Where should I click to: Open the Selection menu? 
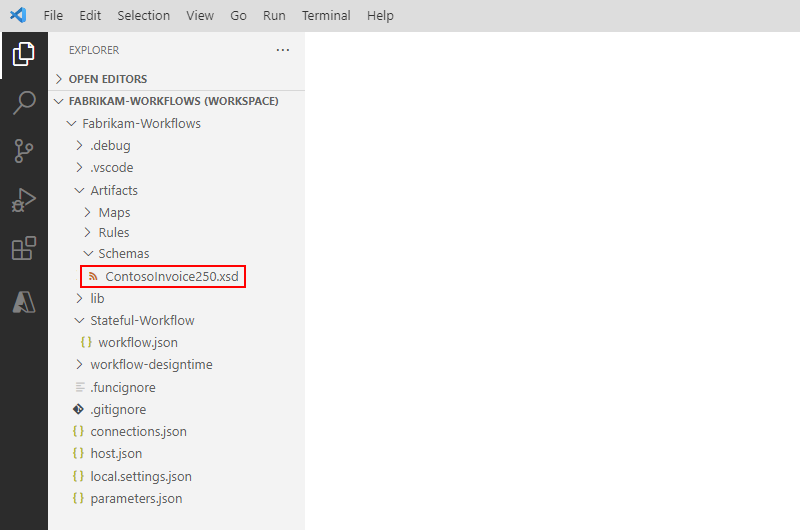point(143,16)
